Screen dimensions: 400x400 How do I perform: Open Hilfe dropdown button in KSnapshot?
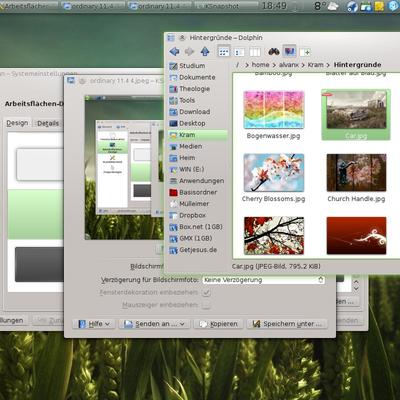(x=94, y=324)
